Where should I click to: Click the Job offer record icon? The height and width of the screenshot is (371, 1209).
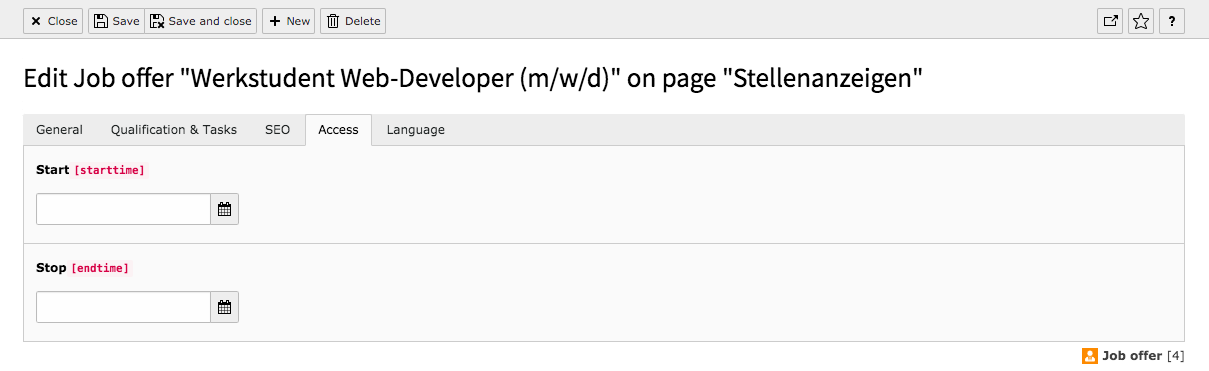tap(1090, 356)
